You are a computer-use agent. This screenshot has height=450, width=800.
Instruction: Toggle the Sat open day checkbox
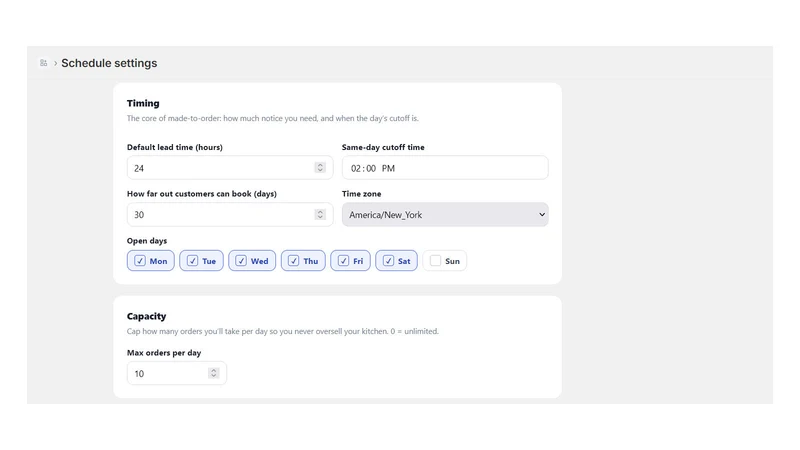pos(388,261)
